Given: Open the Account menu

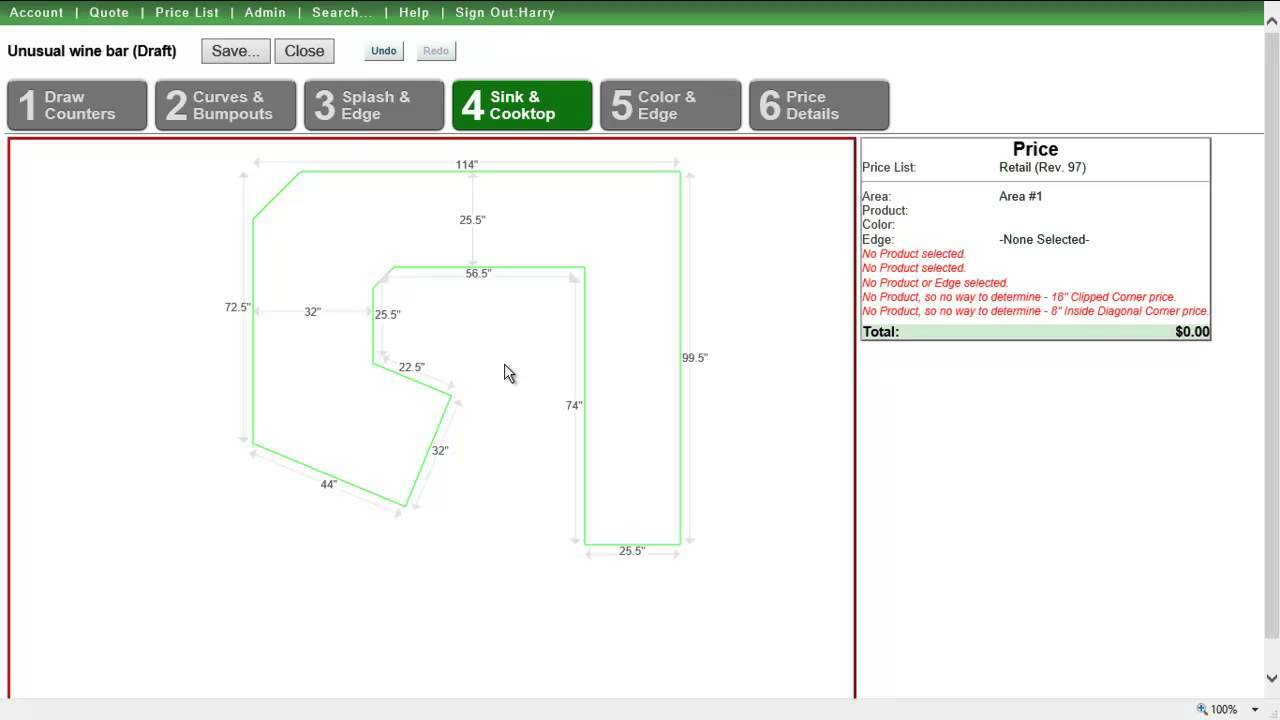Looking at the screenshot, I should point(36,12).
